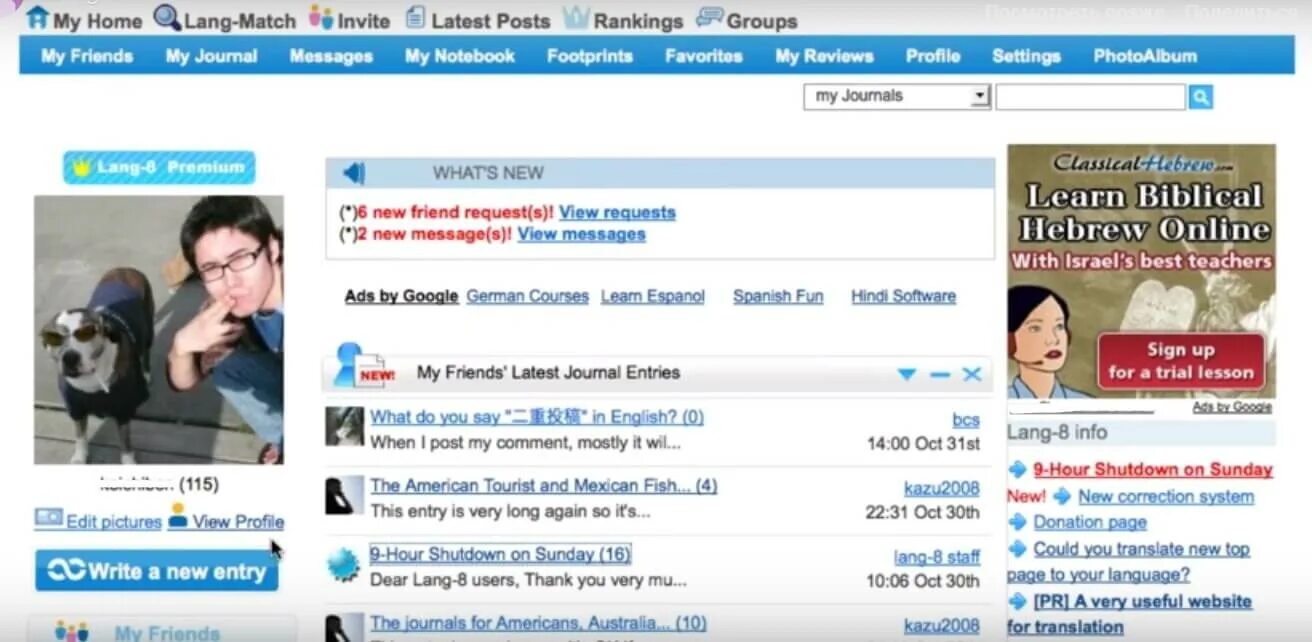This screenshot has width=1312, height=642.
Task: Click Learn Espanol ad link
Action: 653,296
